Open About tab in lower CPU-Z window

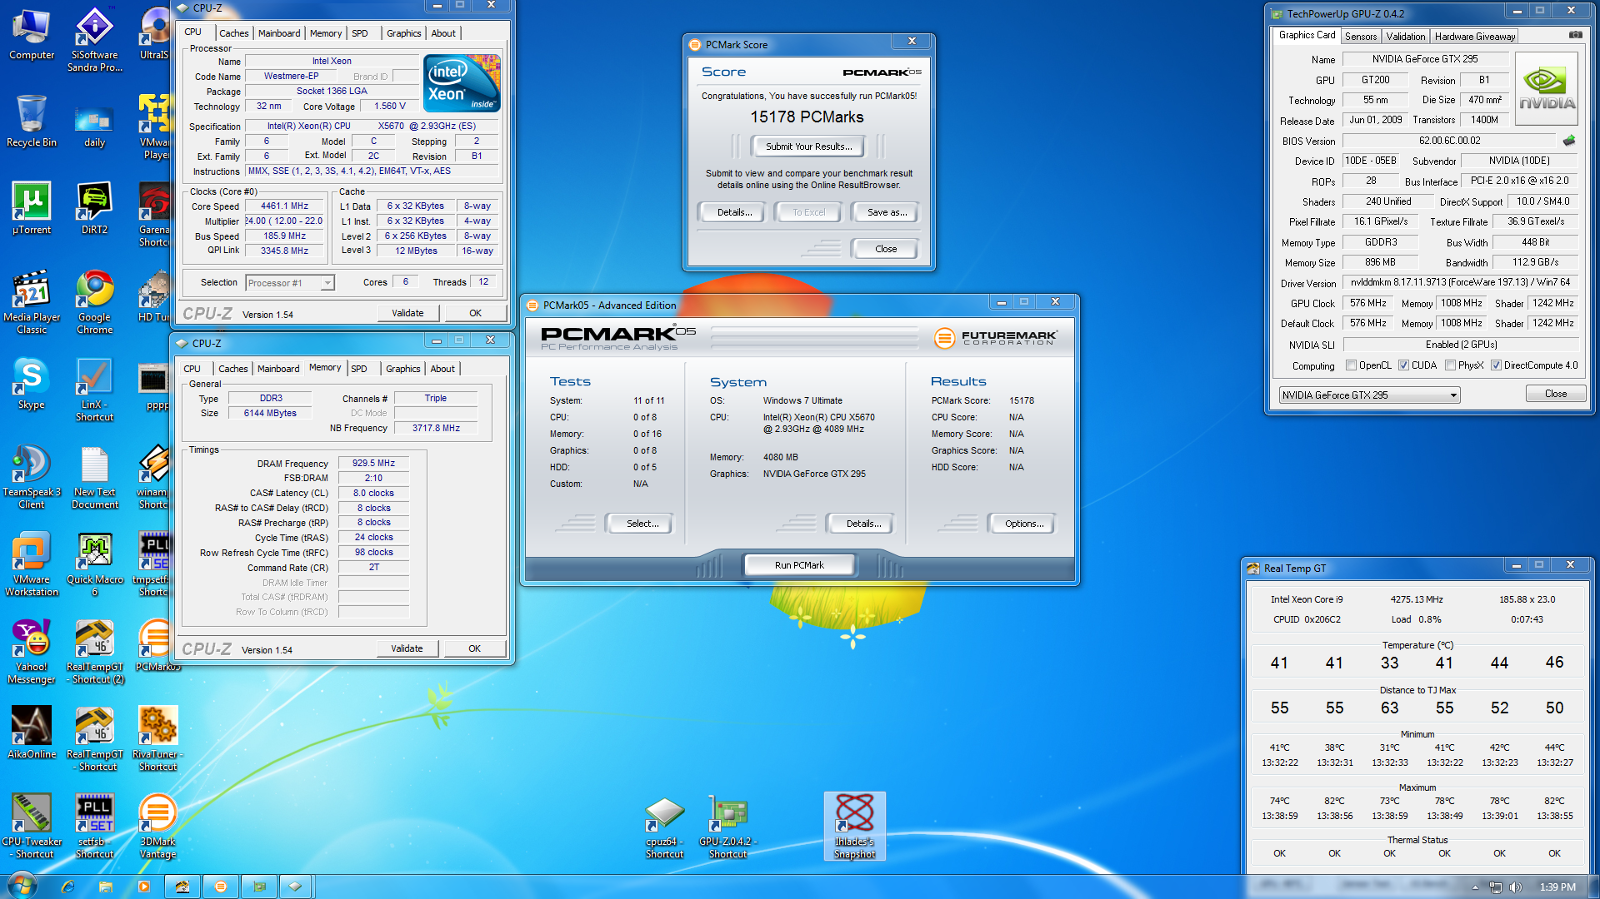(442, 369)
